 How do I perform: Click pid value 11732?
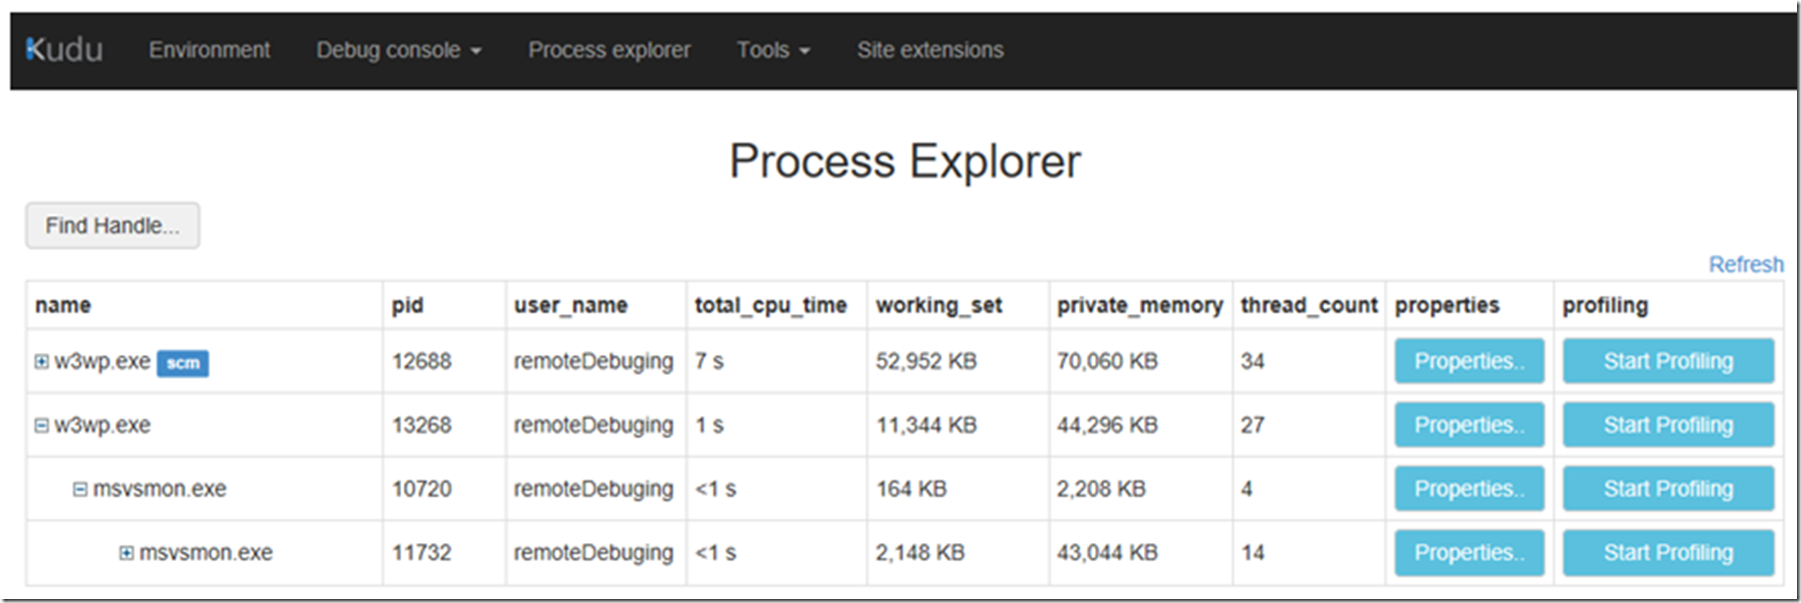click(422, 553)
